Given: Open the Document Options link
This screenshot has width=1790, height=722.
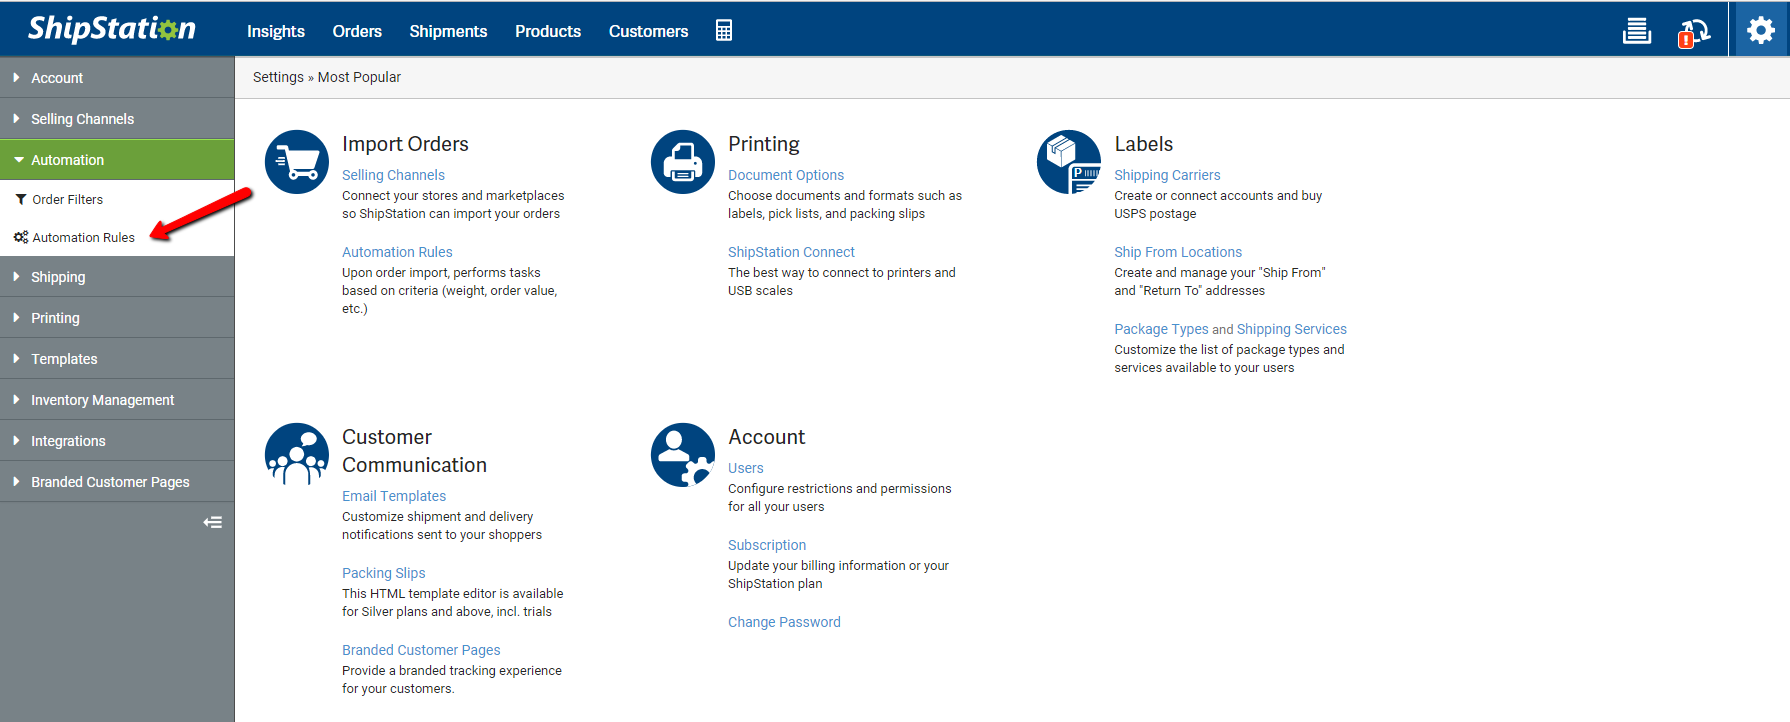Looking at the screenshot, I should coord(786,175).
